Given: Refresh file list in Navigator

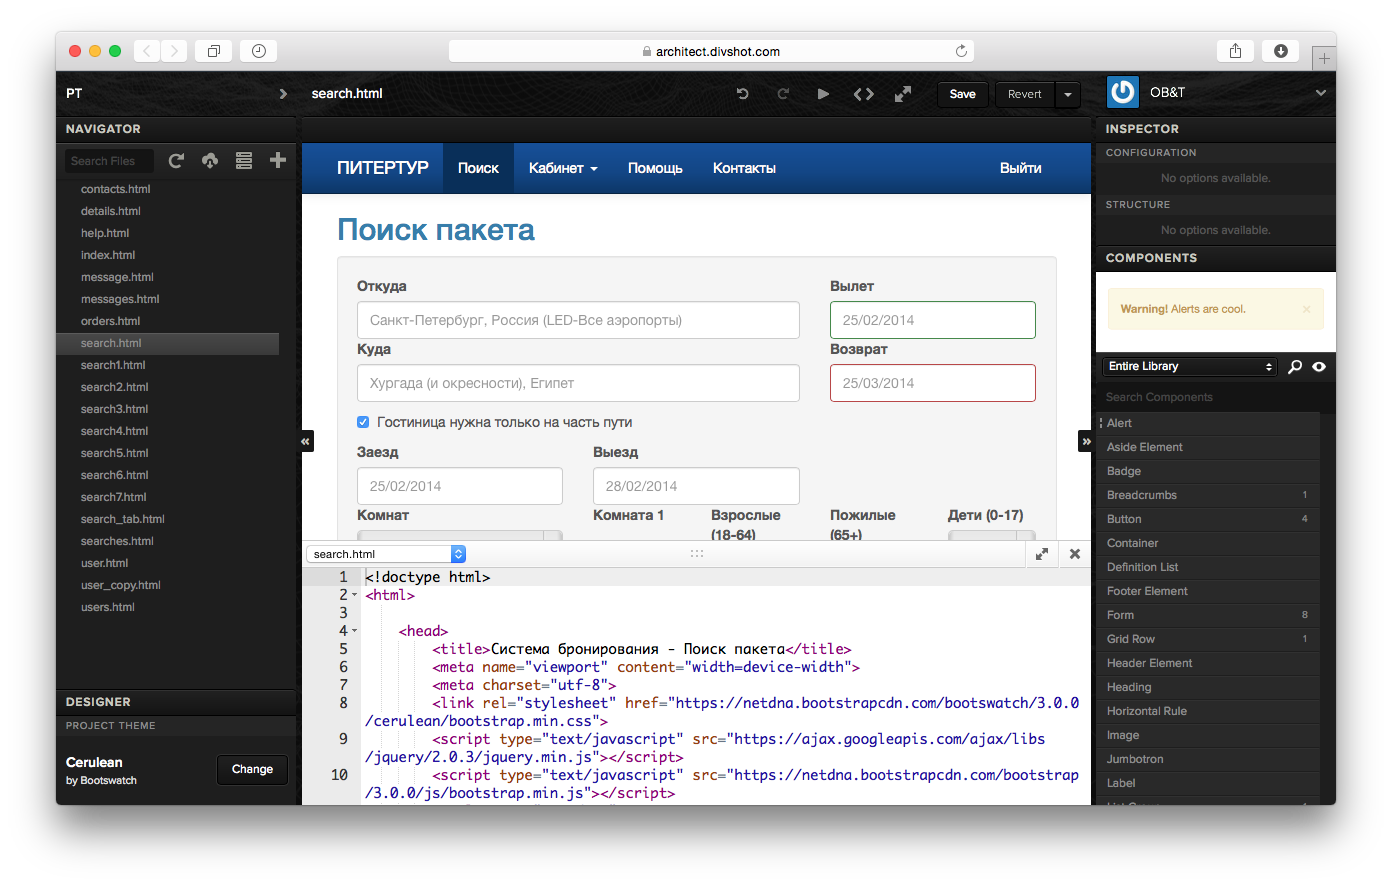Looking at the screenshot, I should pos(177,161).
